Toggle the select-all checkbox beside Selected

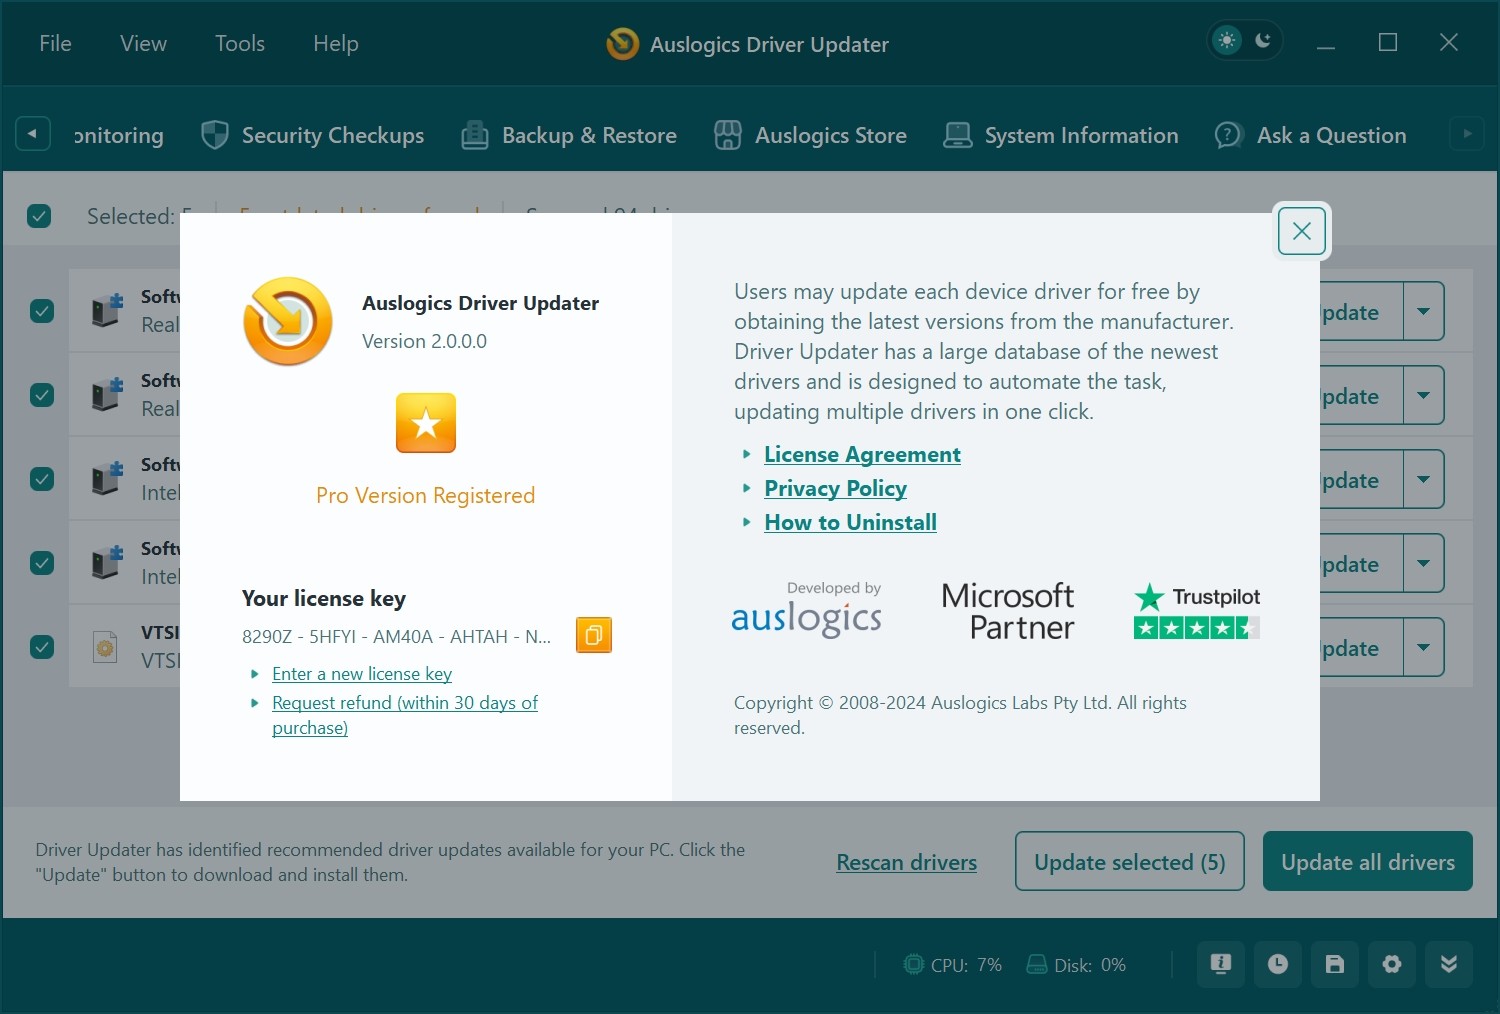[x=39, y=216]
